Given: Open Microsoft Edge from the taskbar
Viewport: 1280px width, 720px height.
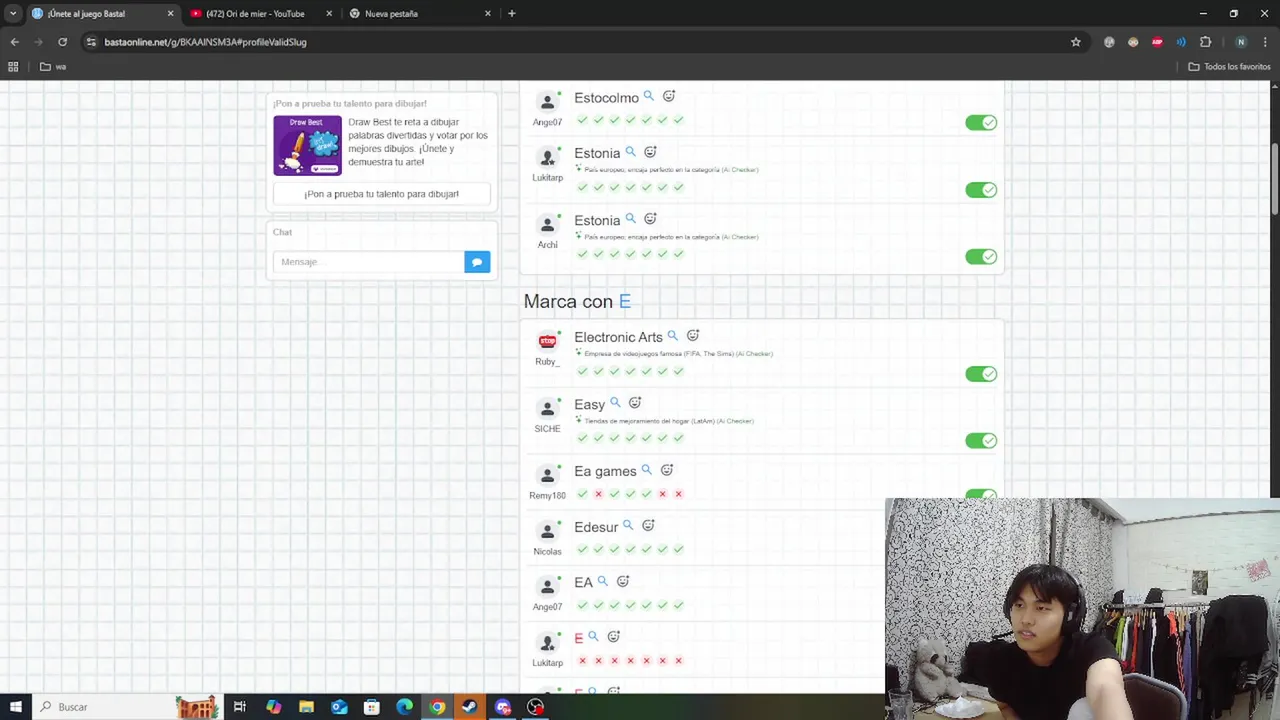Looking at the screenshot, I should point(404,707).
